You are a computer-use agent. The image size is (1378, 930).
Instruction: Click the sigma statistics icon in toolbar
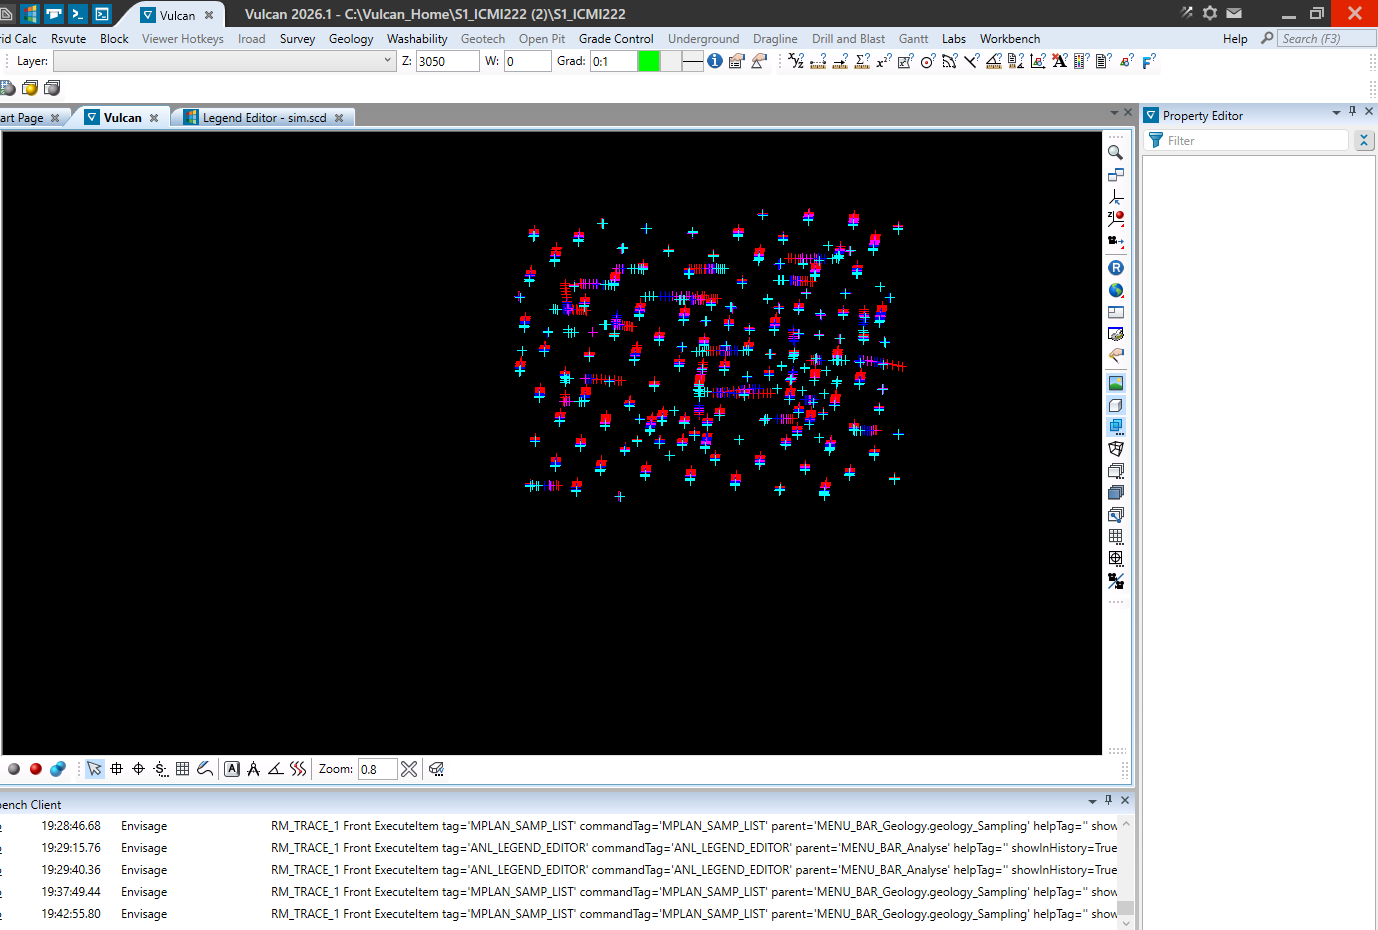(x=862, y=61)
